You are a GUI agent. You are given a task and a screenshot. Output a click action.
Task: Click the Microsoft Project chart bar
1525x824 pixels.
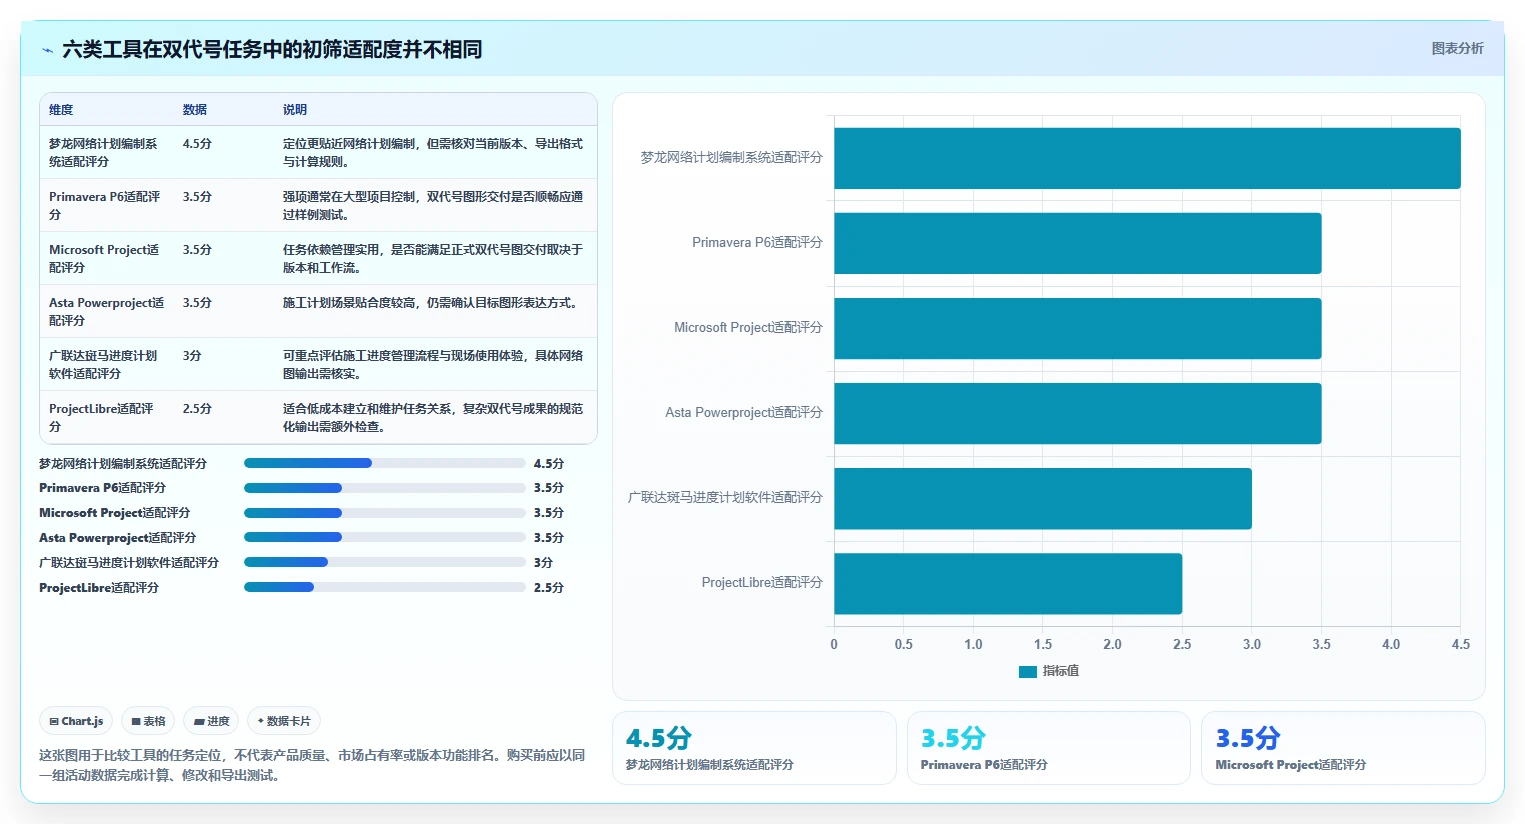click(1078, 328)
